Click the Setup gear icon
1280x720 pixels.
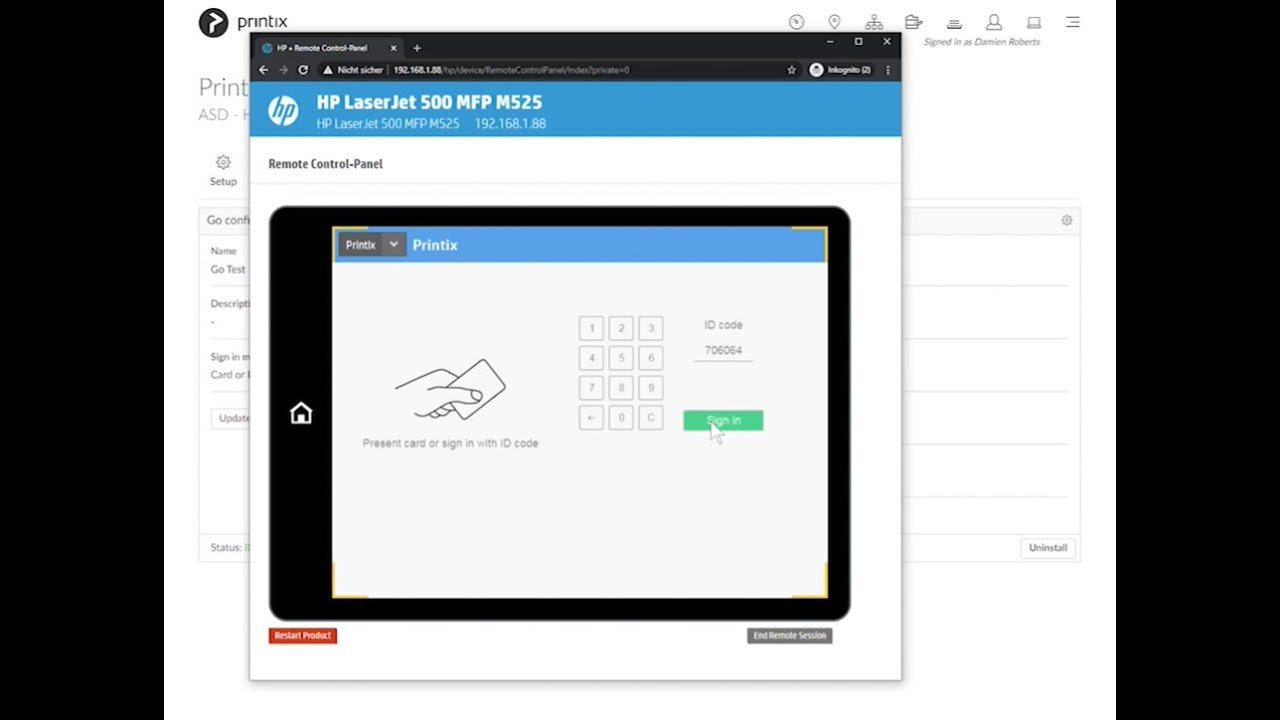223,162
